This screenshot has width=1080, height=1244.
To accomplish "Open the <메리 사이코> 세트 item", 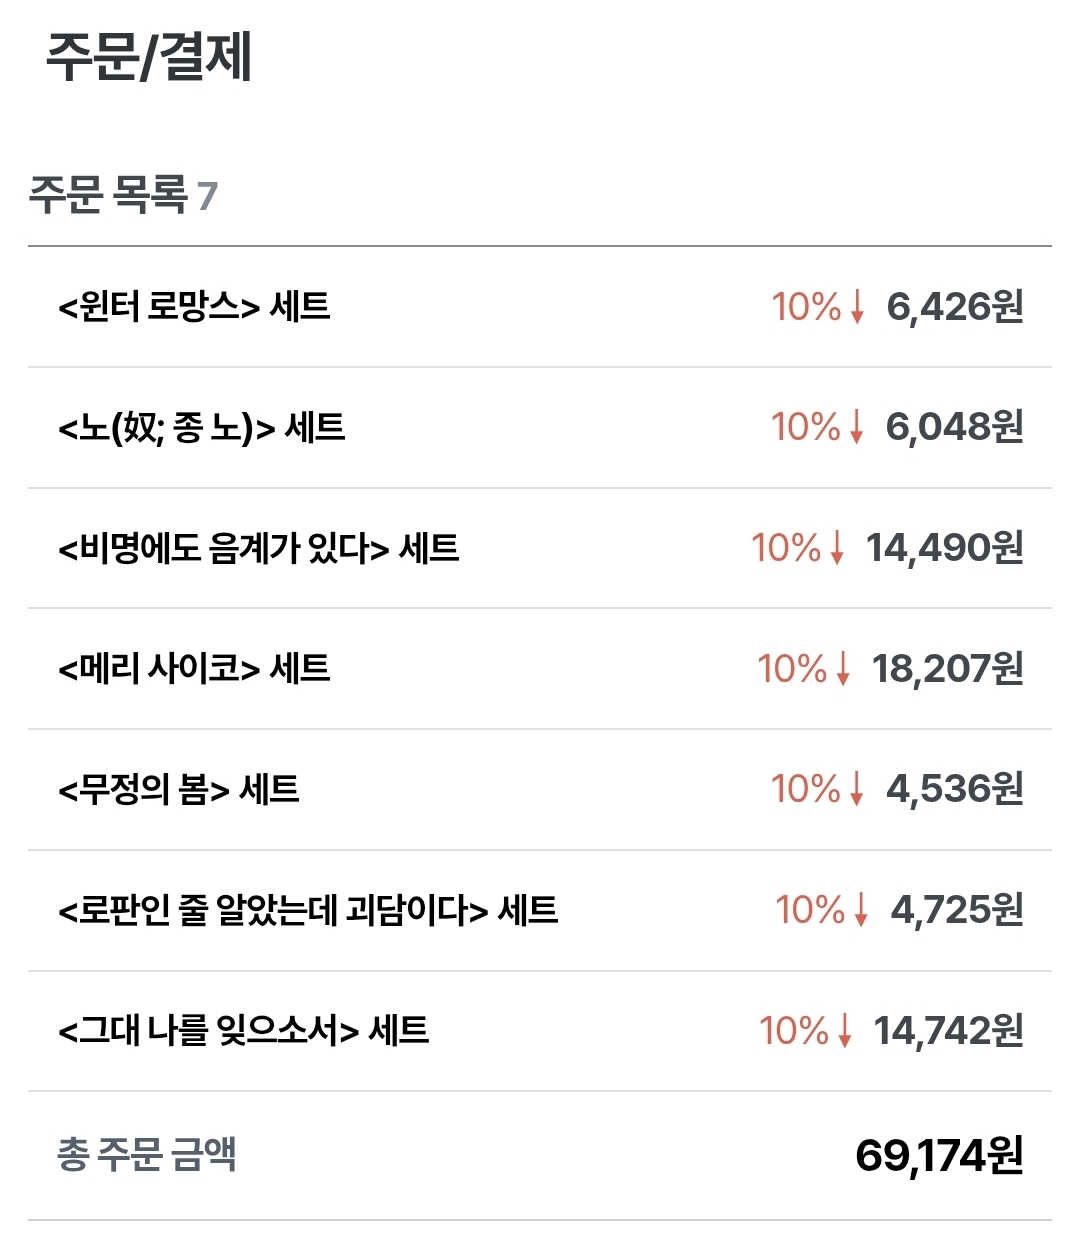I will [540, 669].
